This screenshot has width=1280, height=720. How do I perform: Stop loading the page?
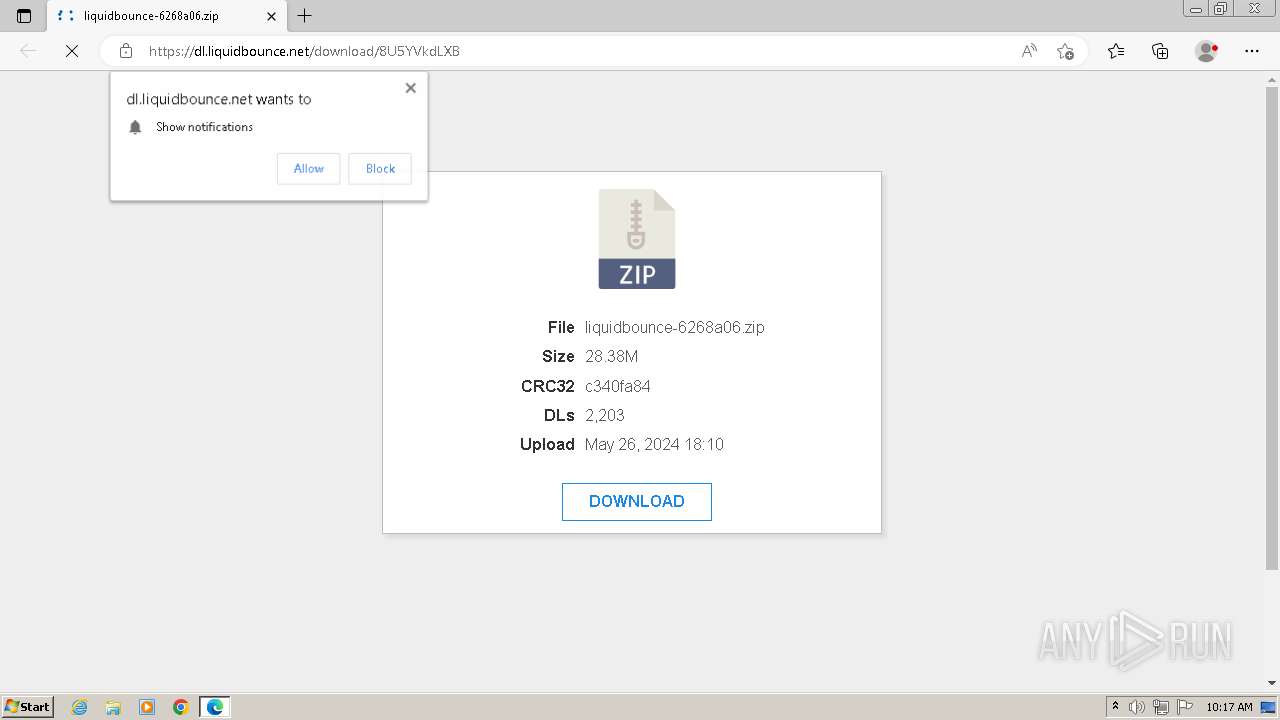pyautogui.click(x=72, y=51)
